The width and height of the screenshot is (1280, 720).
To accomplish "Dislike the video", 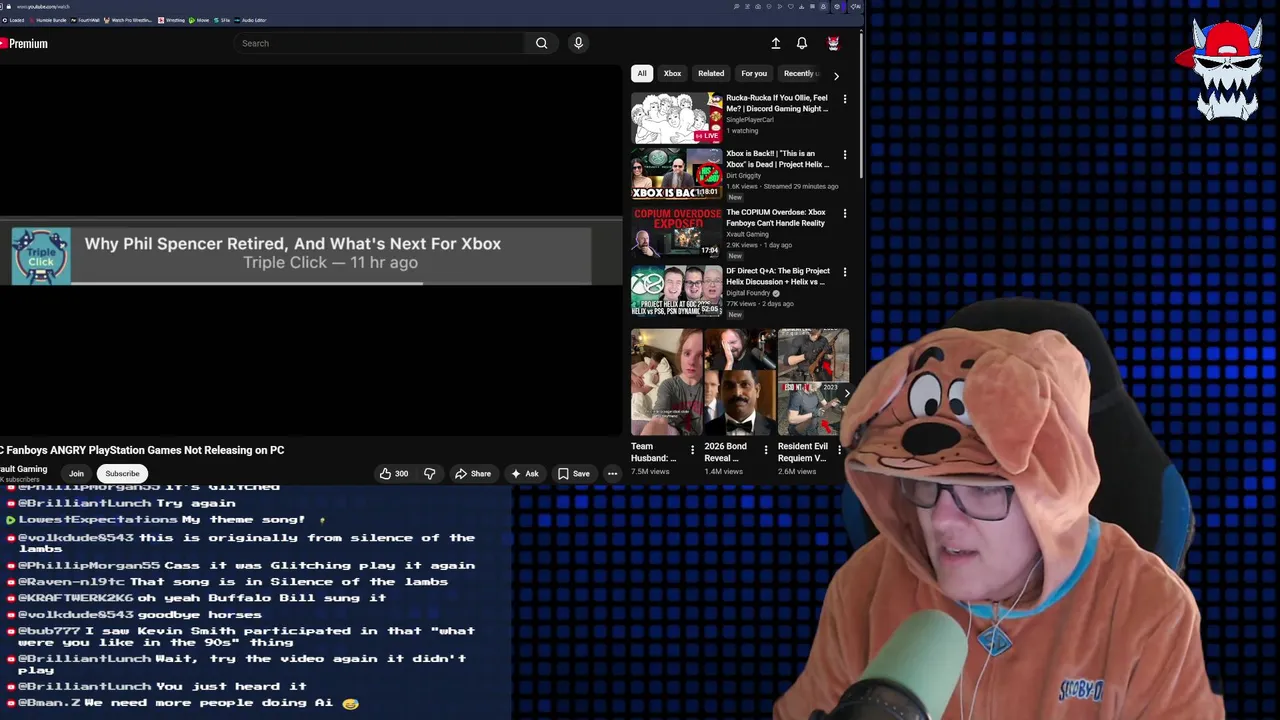I will point(430,473).
